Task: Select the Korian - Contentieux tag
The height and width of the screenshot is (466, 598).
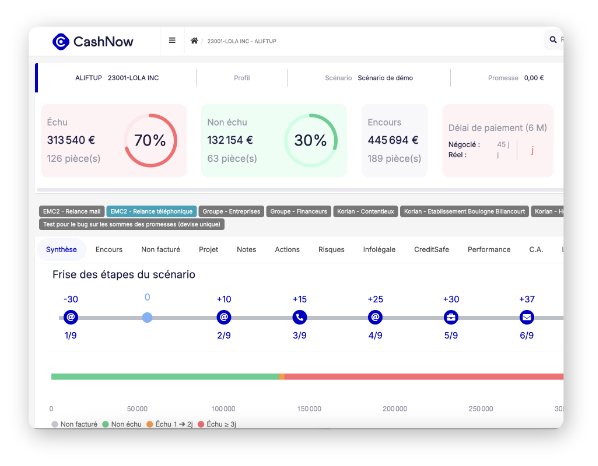Action: click(x=366, y=211)
